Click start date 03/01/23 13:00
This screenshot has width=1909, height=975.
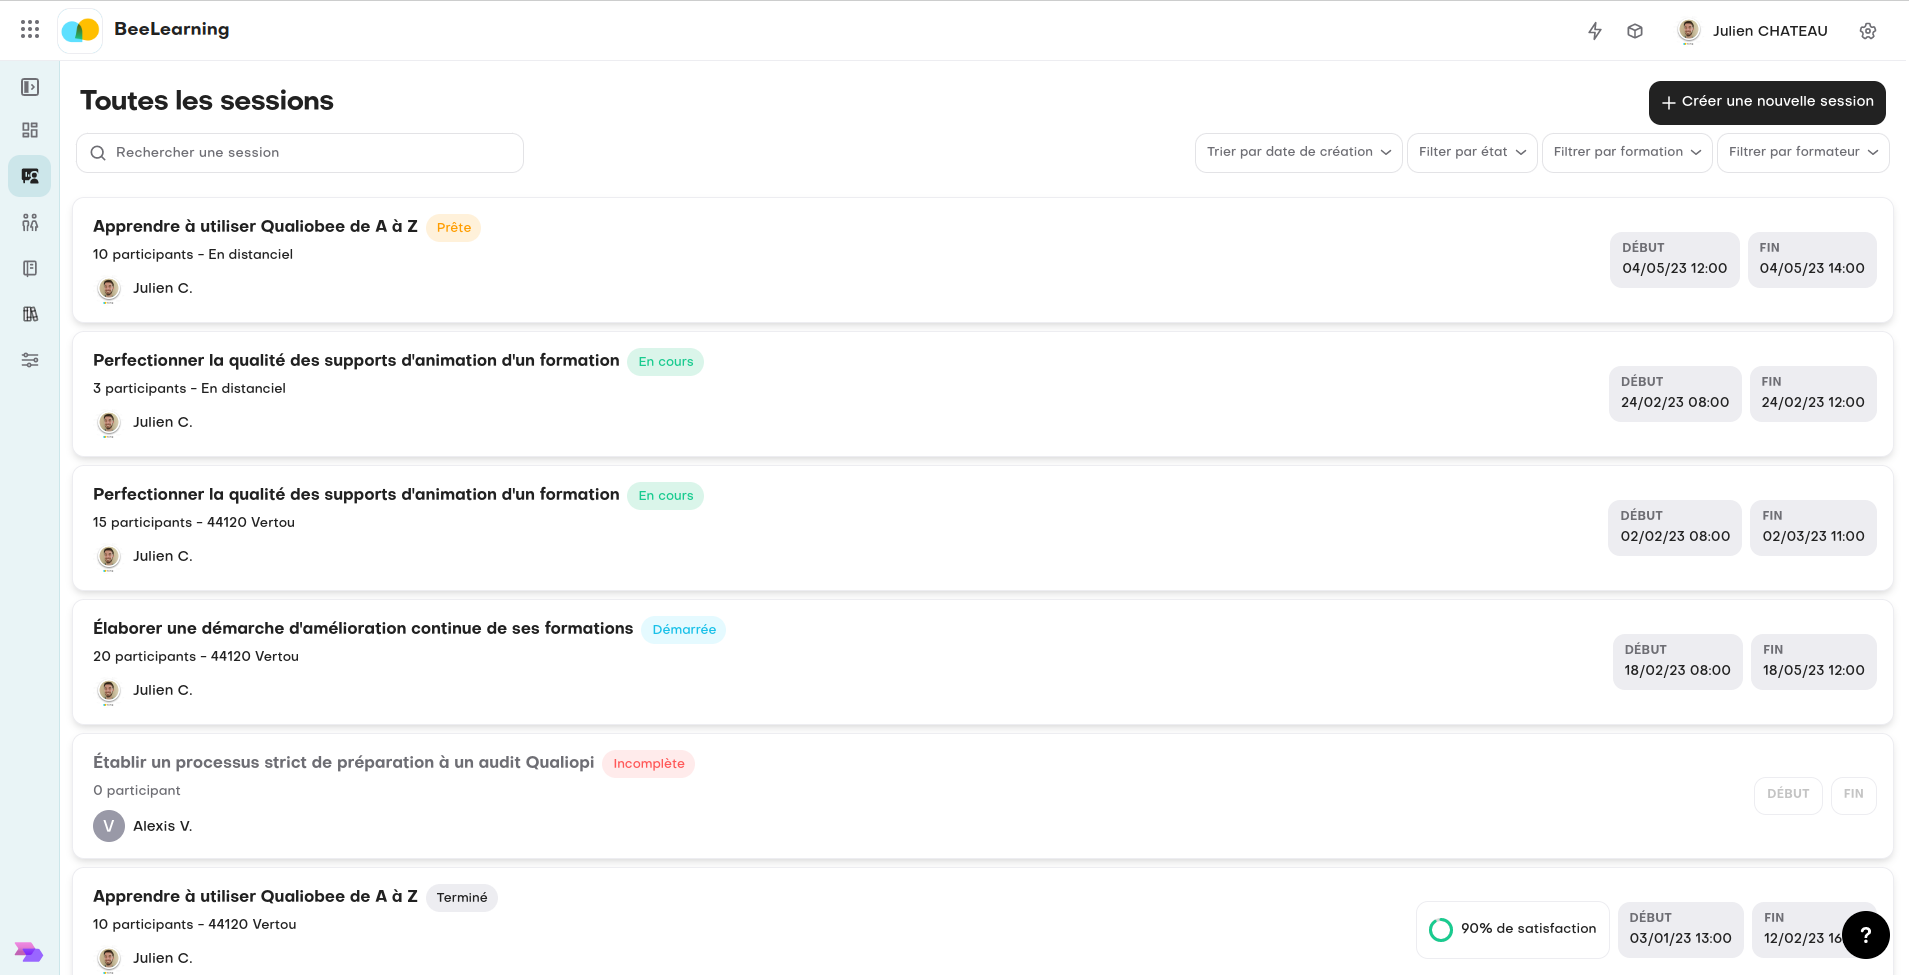[1681, 930]
